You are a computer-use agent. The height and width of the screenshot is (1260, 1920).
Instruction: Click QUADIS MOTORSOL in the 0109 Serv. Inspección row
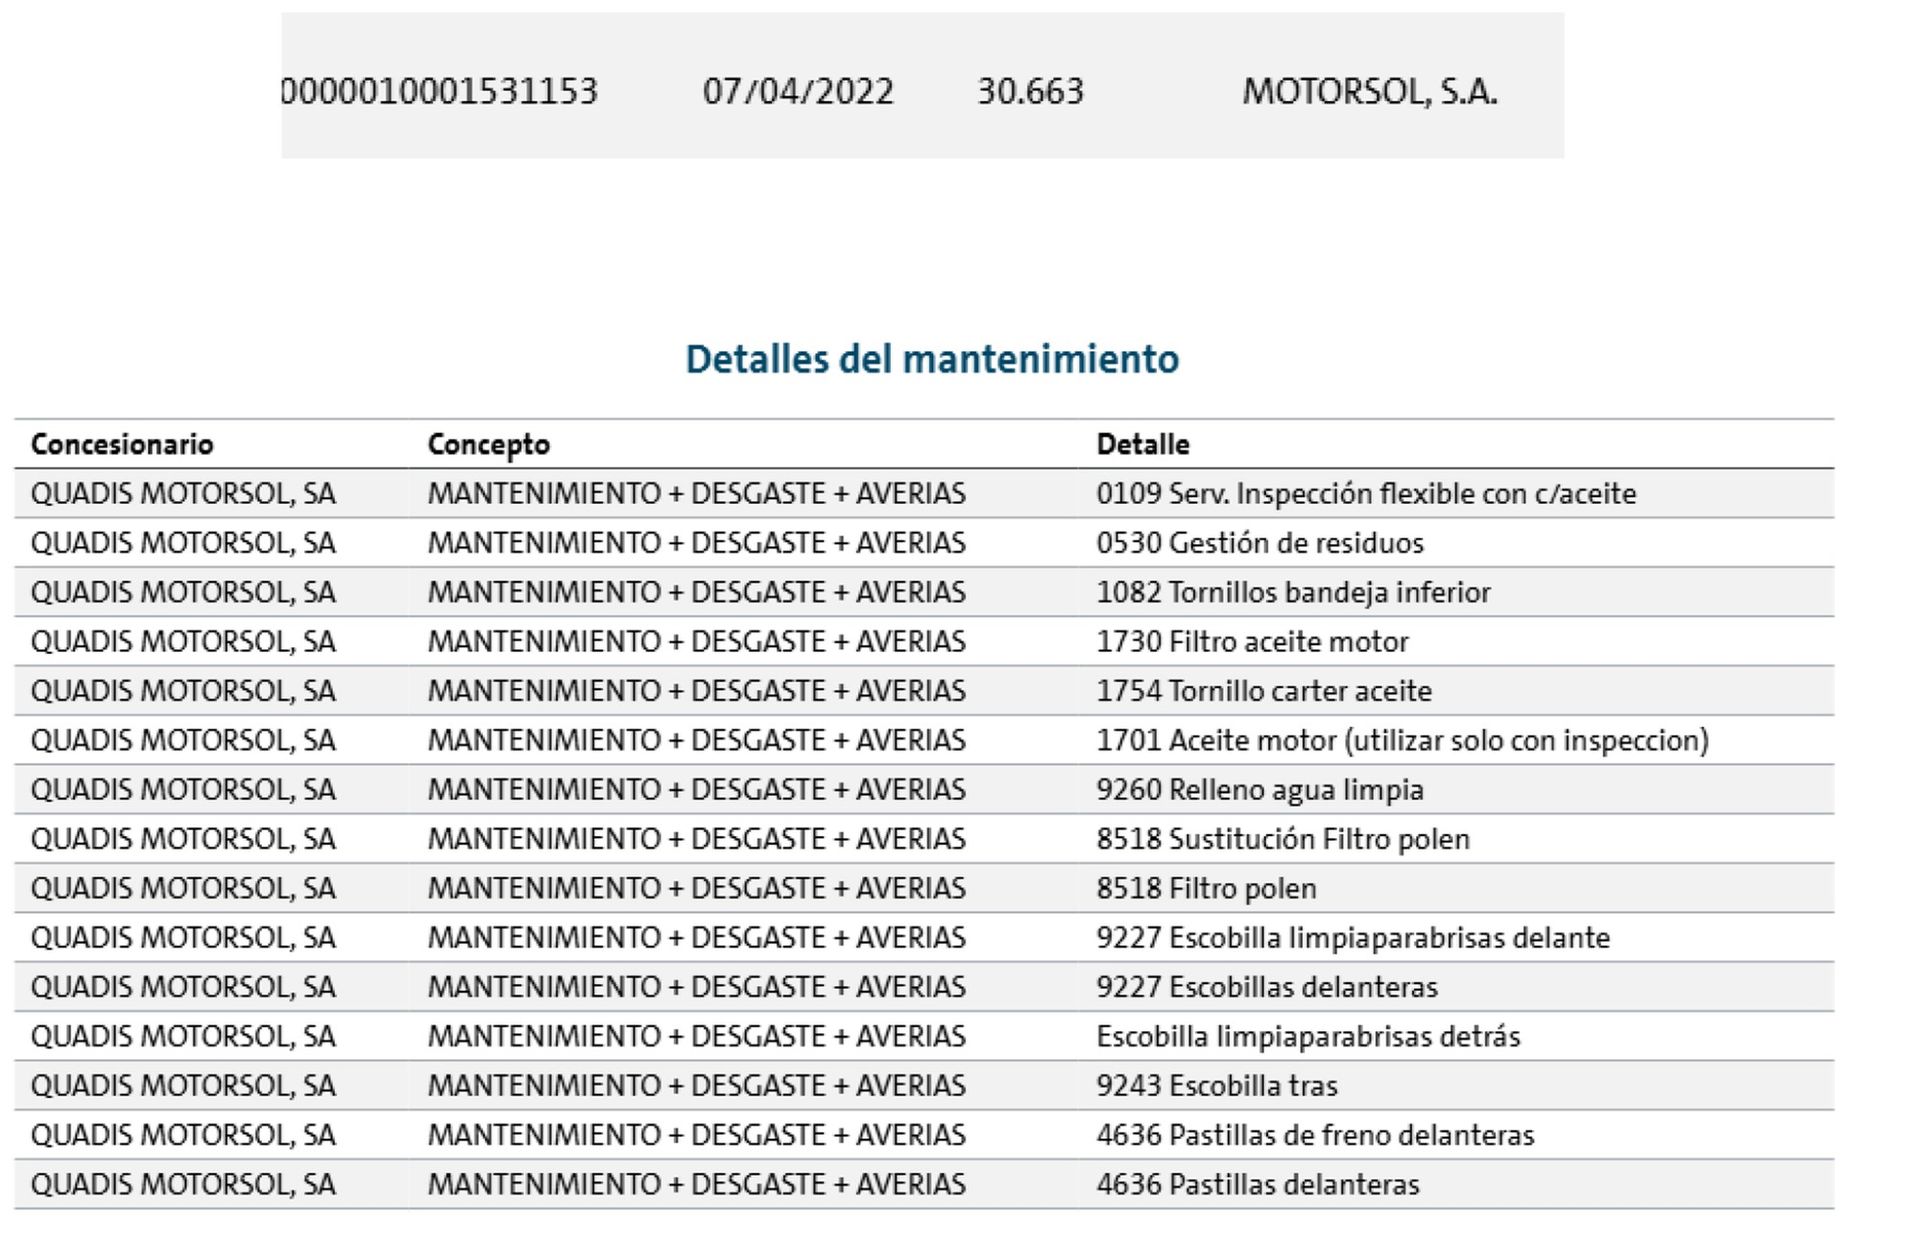(183, 494)
